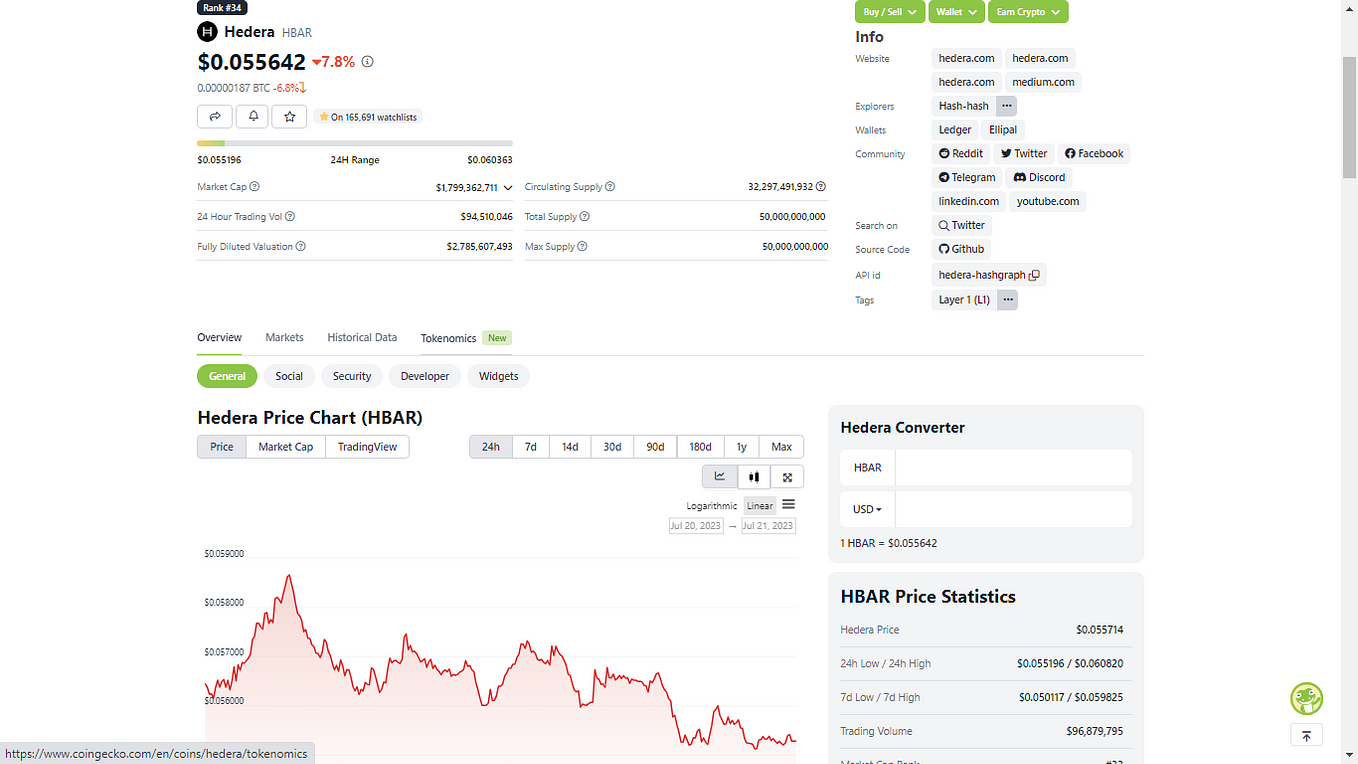1358x764 pixels.
Task: Open the Discord community link
Action: coord(1039,178)
